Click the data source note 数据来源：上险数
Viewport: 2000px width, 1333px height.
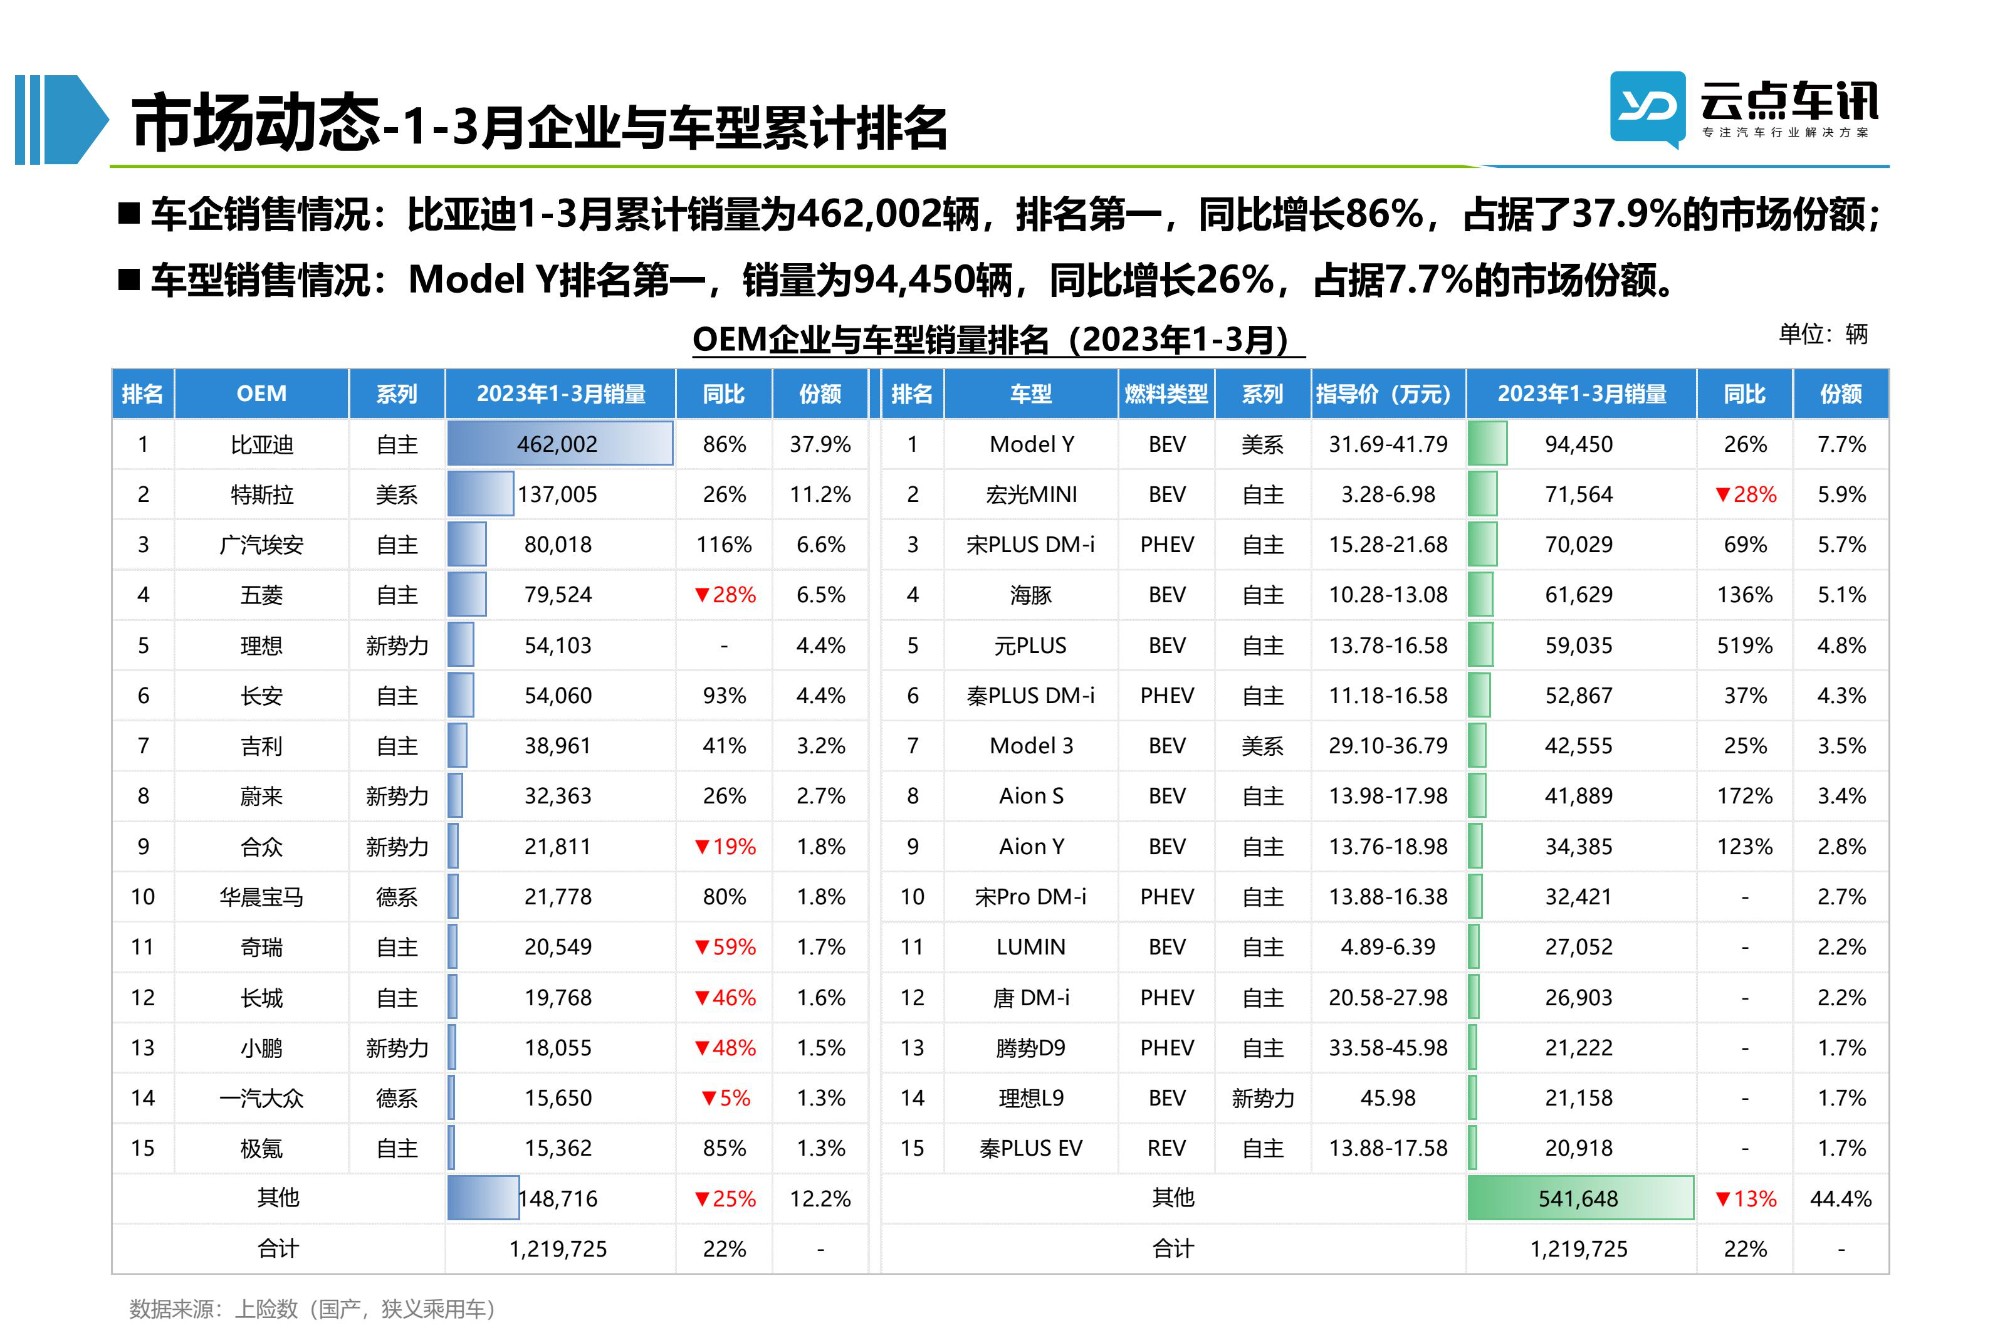[313, 1308]
